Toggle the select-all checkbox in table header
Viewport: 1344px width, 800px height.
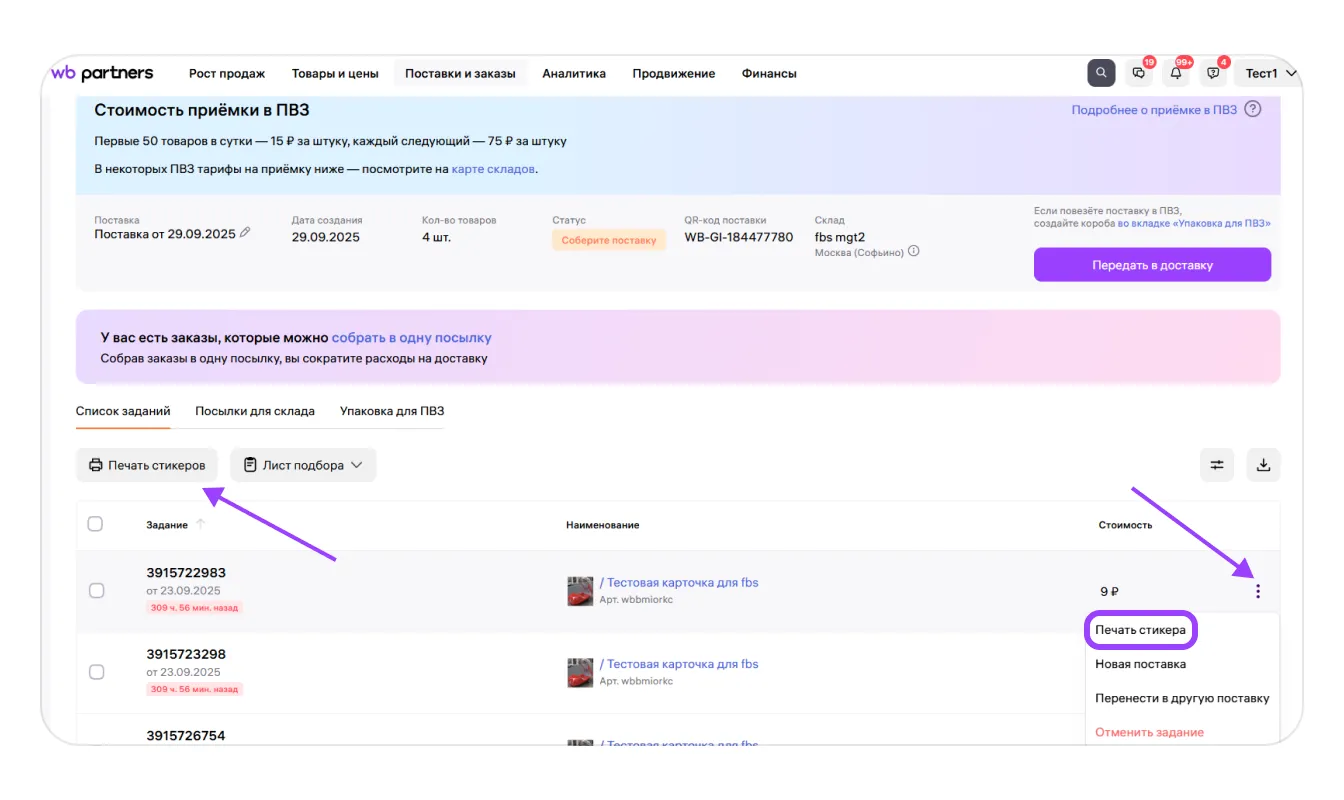pos(95,524)
